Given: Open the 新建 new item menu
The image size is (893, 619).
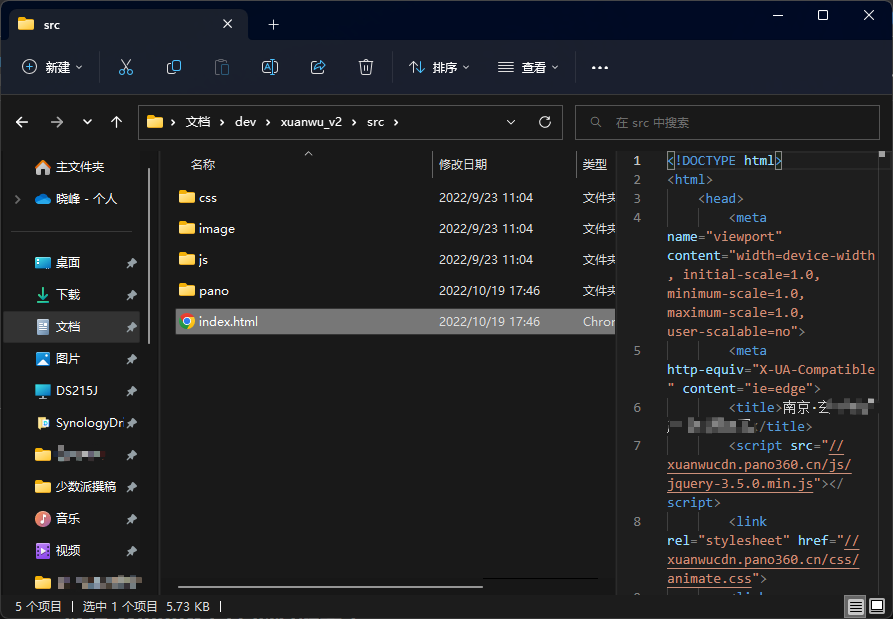Looking at the screenshot, I should tap(52, 67).
